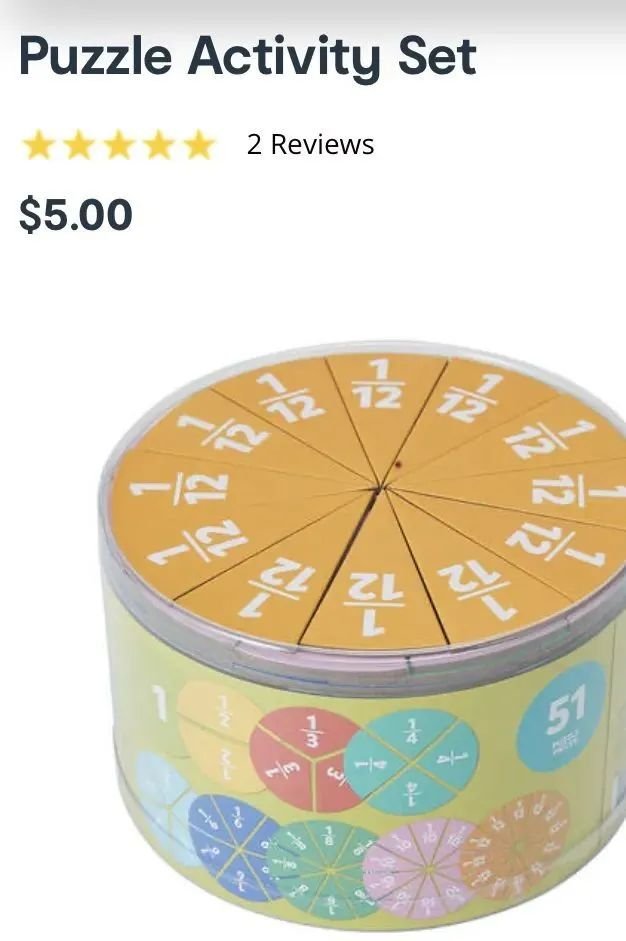Click the center point of the orange fraction lid
This screenshot has height=941, width=626.
378,489
